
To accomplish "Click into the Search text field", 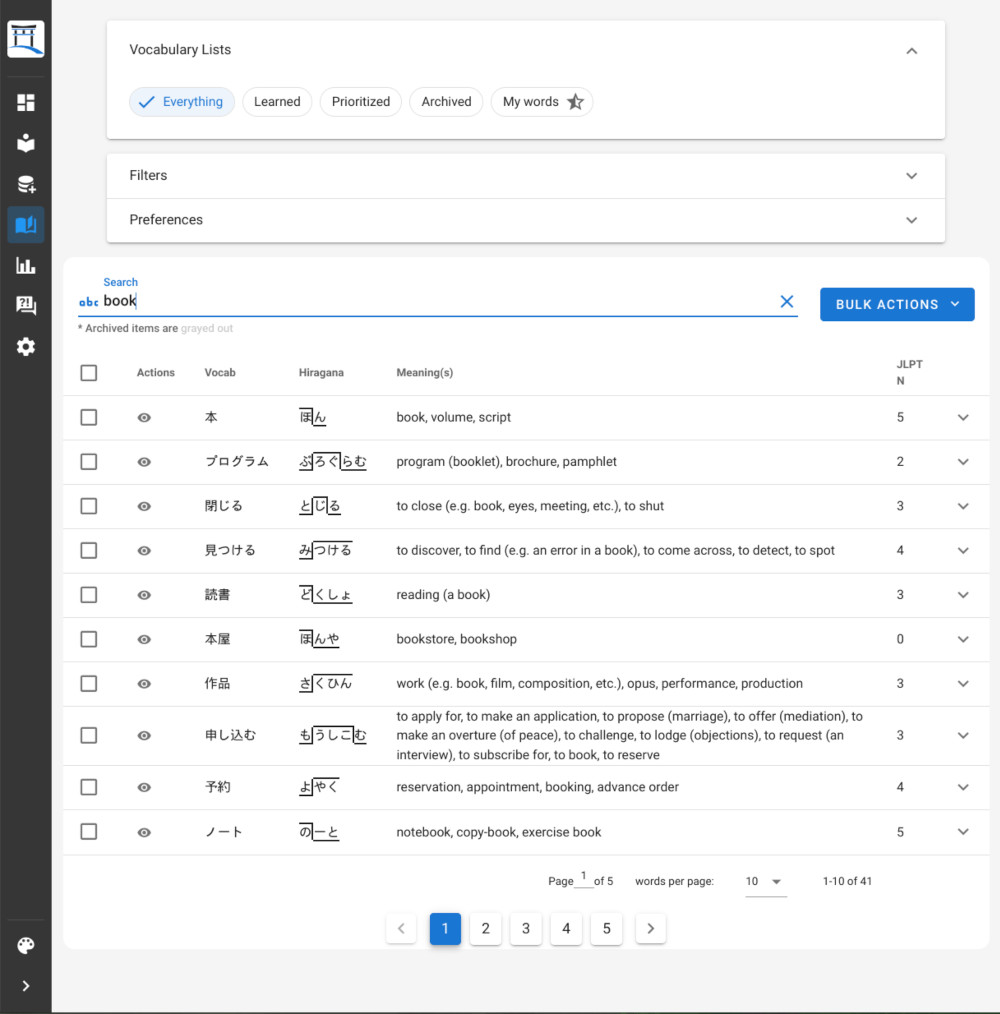I will (x=437, y=301).
